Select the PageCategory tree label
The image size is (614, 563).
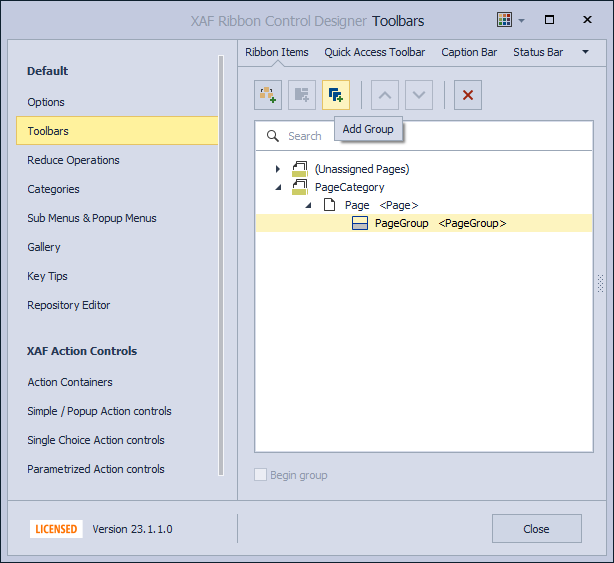pyautogui.click(x=349, y=187)
